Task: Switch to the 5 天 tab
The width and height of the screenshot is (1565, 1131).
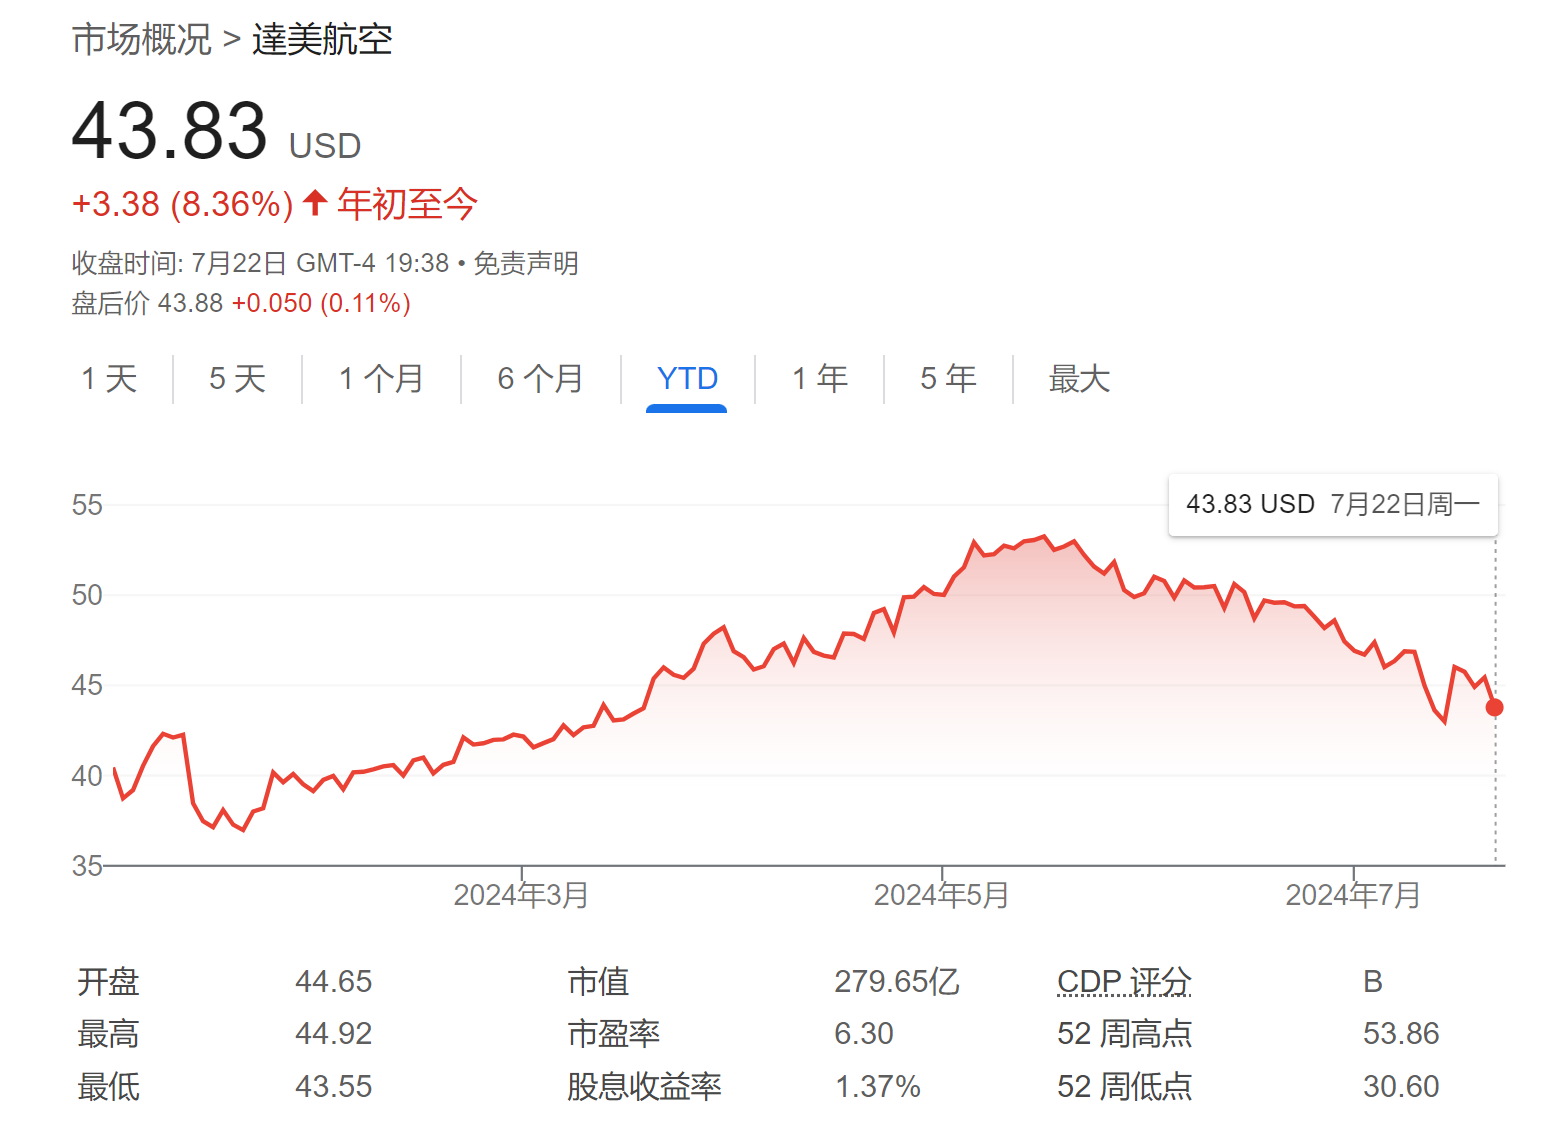Action: [237, 379]
